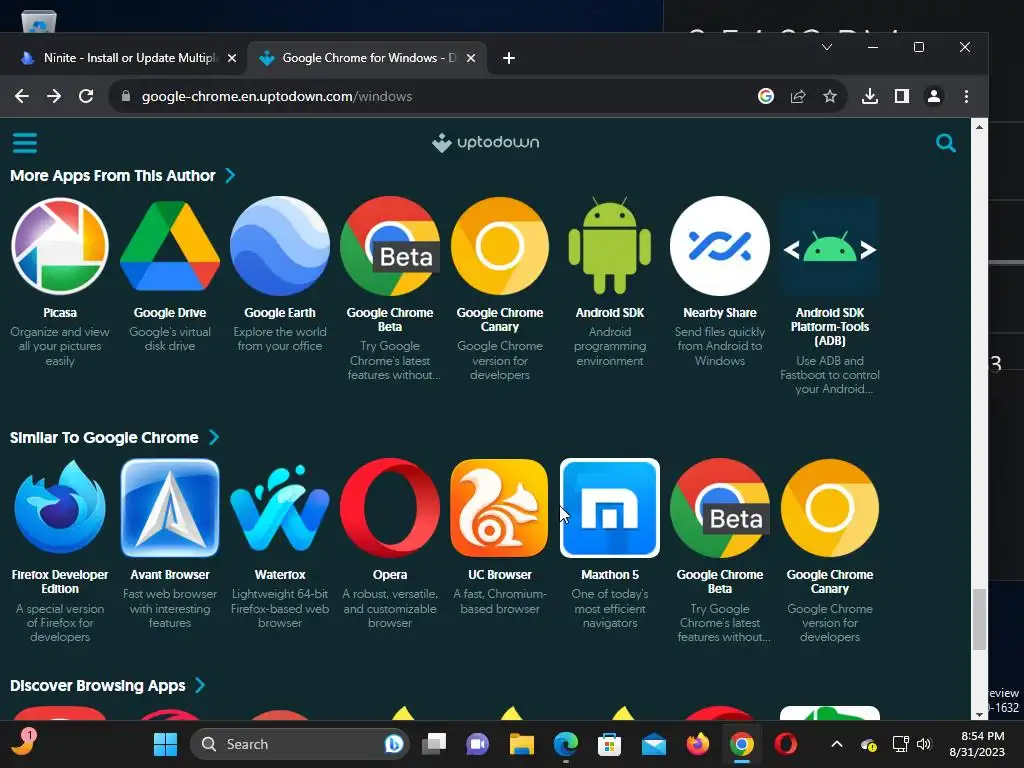1024x768 pixels.
Task: Click the scrollbar down arrow
Action: [x=979, y=714]
